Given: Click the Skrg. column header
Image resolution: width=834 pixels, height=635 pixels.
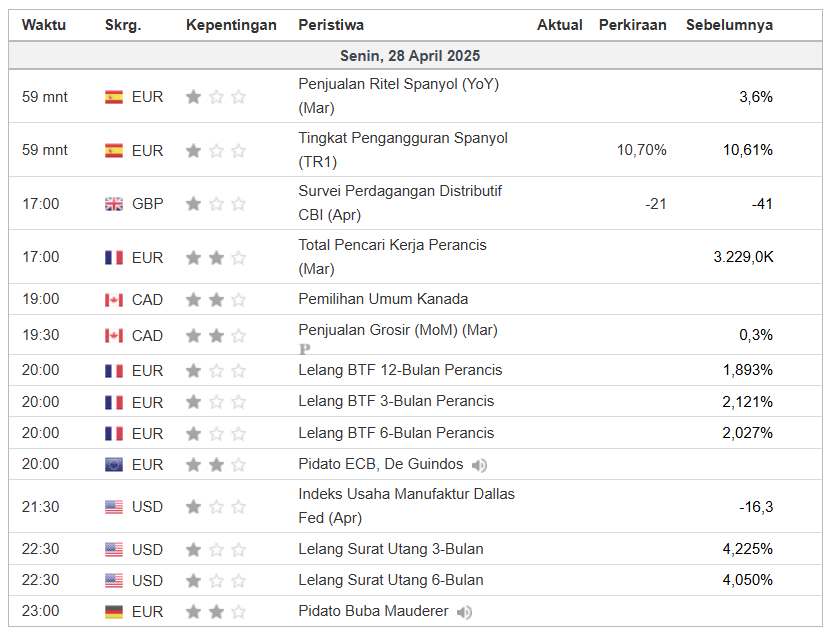Looking at the screenshot, I should point(123,25).
